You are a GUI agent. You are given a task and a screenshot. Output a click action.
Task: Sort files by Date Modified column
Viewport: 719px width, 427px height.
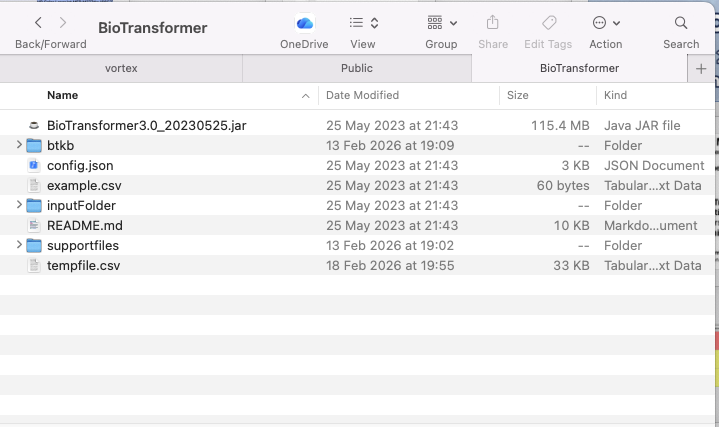(x=362, y=95)
